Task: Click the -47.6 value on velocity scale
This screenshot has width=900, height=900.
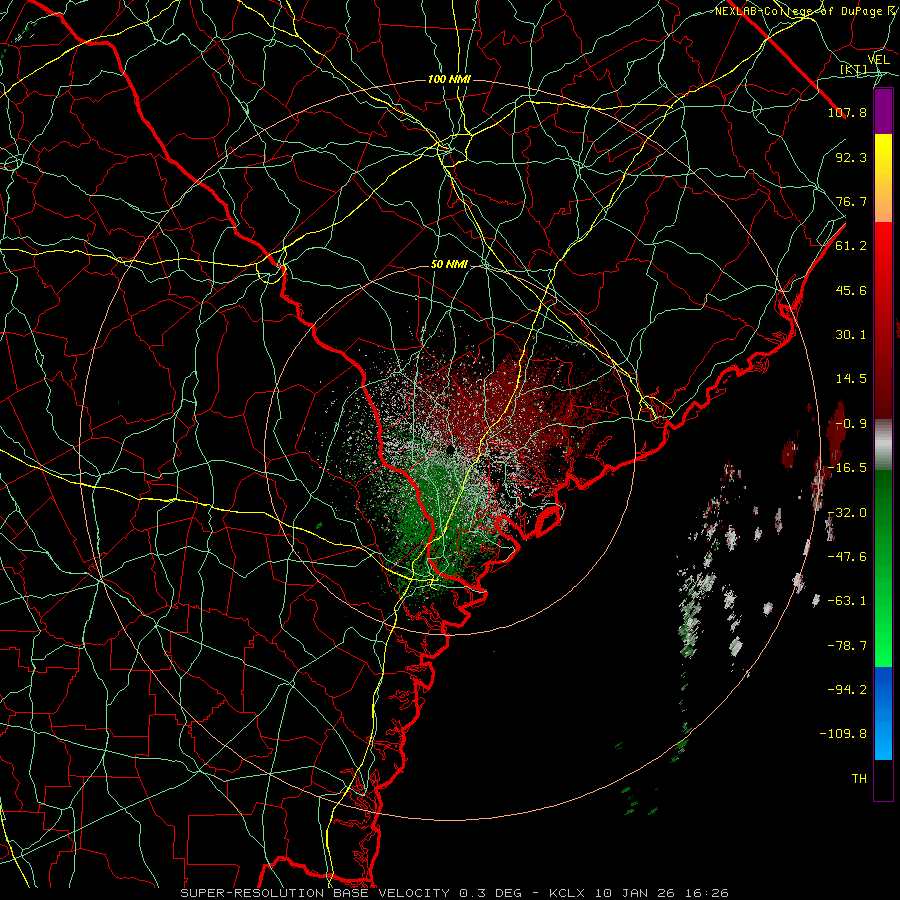Action: tap(847, 557)
